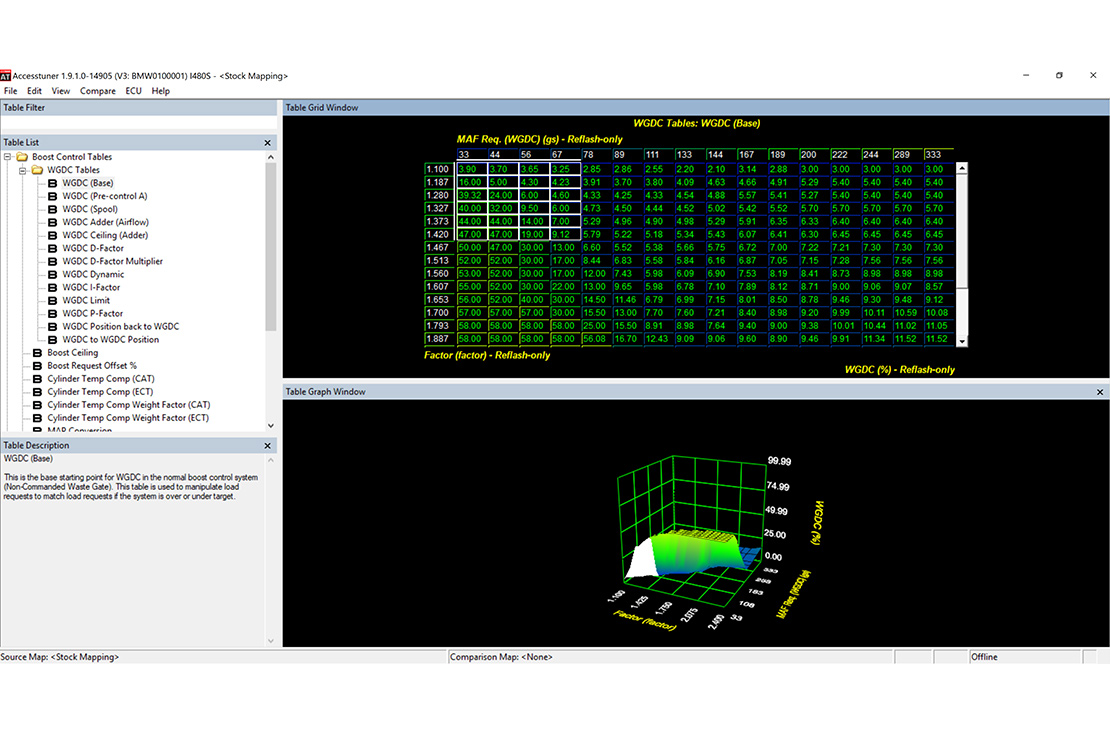Click the Cylinder Temp Comp (CAT) icon

click(x=38, y=379)
